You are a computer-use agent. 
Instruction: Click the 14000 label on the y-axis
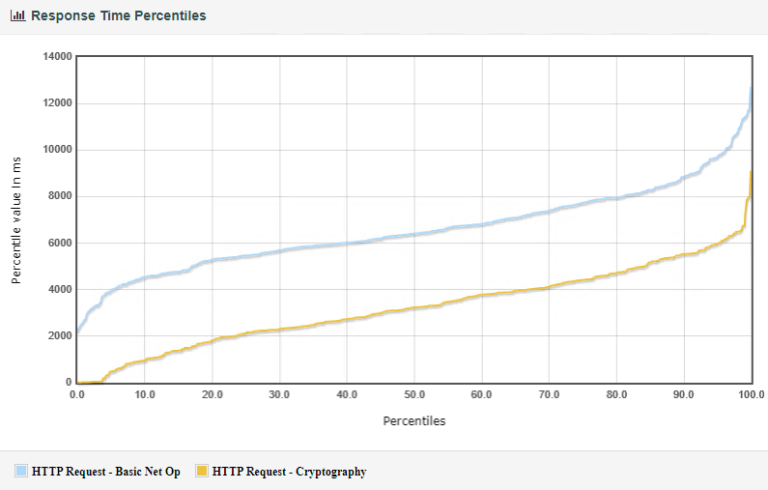click(57, 57)
